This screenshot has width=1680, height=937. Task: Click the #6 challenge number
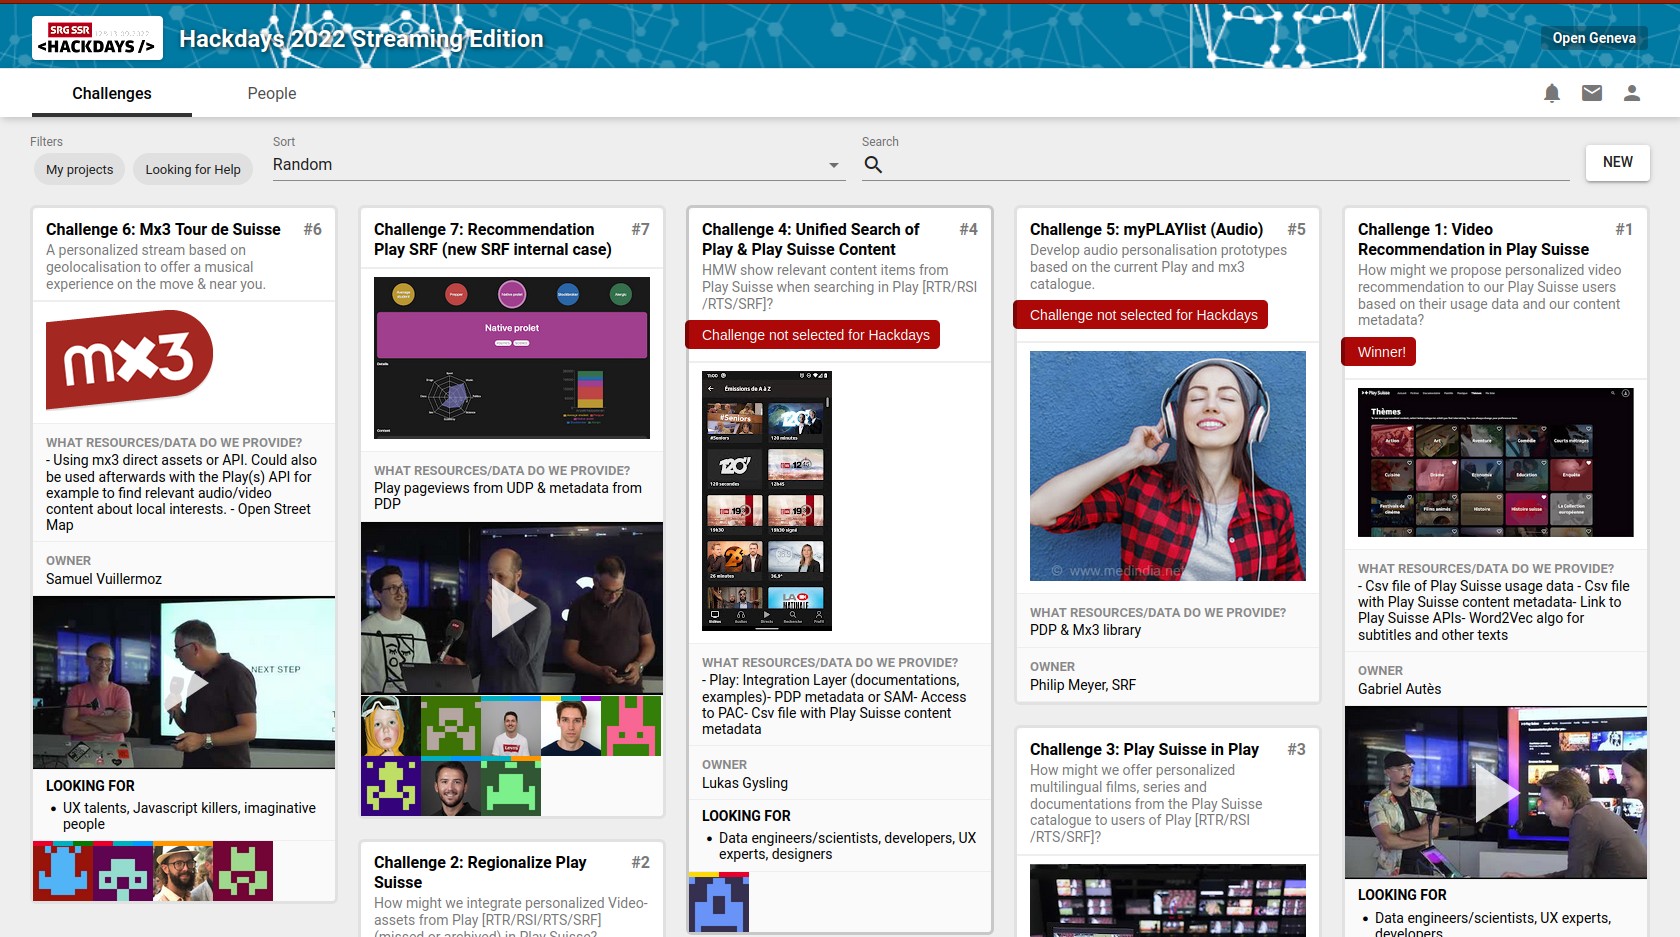pyautogui.click(x=313, y=229)
